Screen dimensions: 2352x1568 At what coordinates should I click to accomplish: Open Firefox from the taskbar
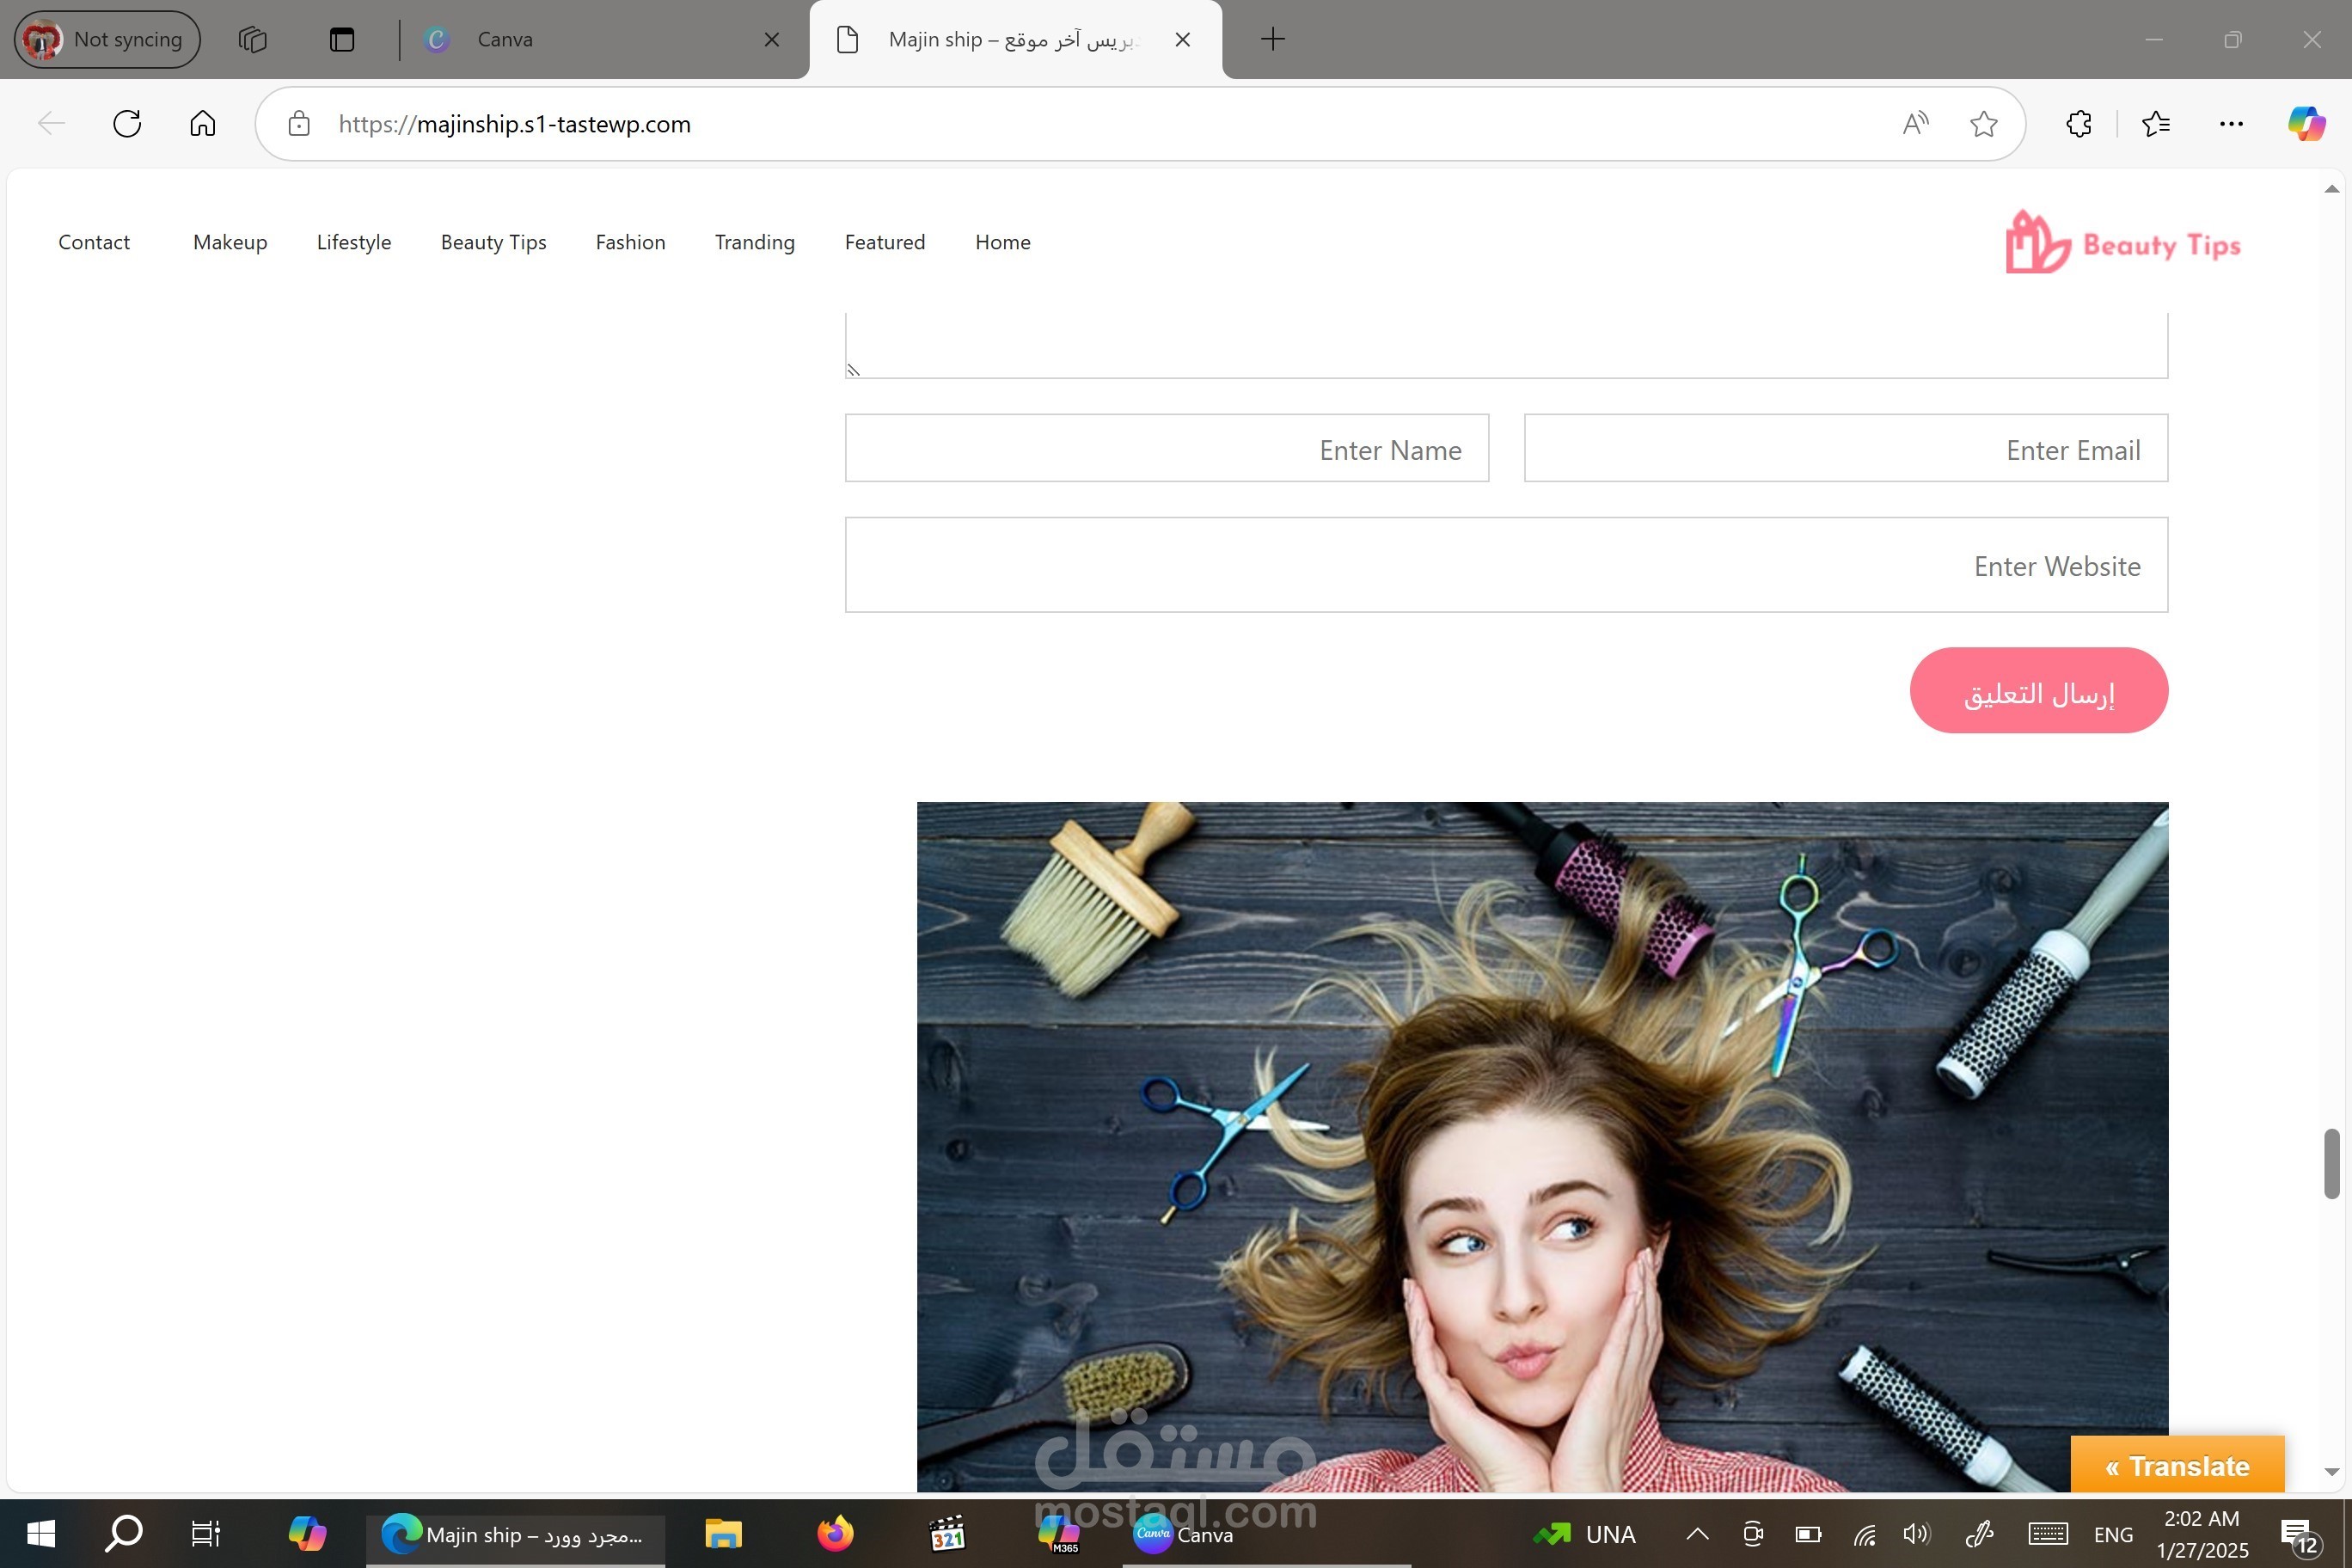(x=835, y=1533)
